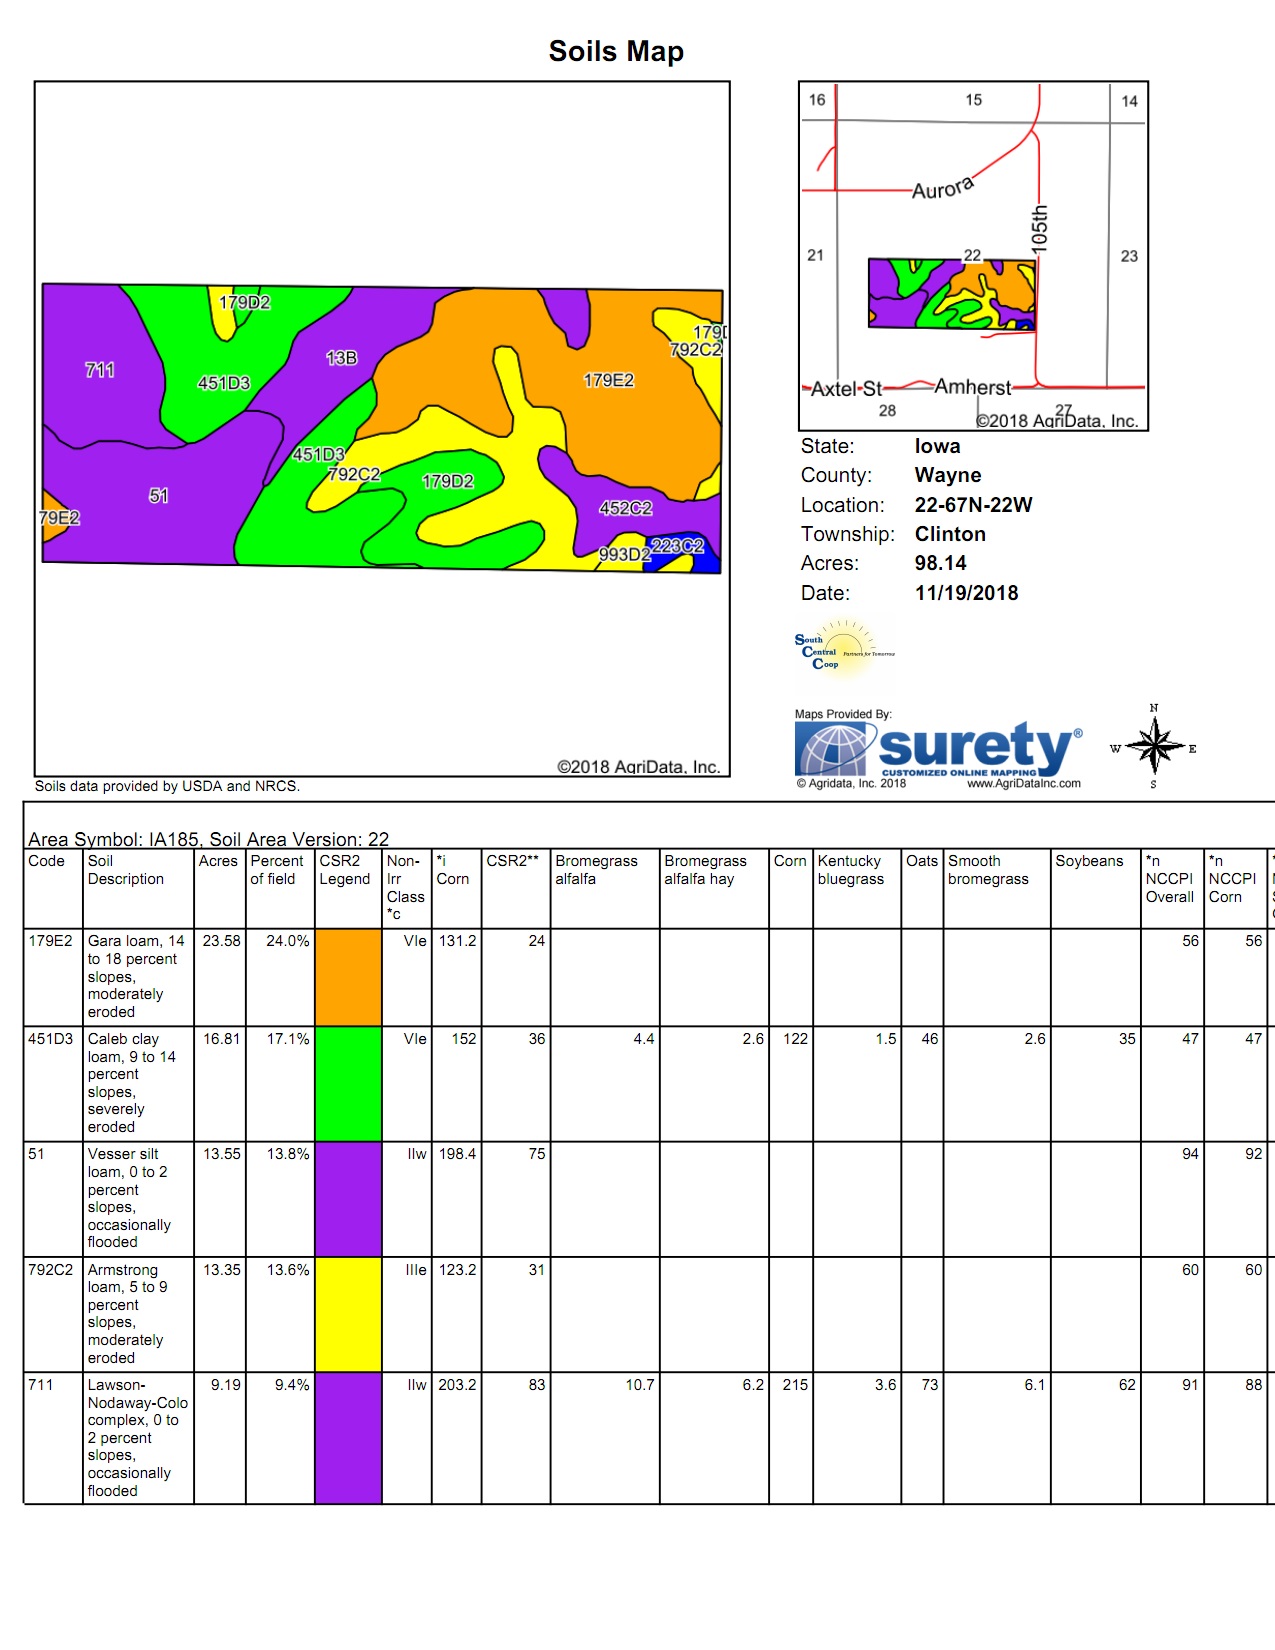Click the 452C2 label on the soils map
This screenshot has width=1275, height=1650.
click(x=625, y=508)
